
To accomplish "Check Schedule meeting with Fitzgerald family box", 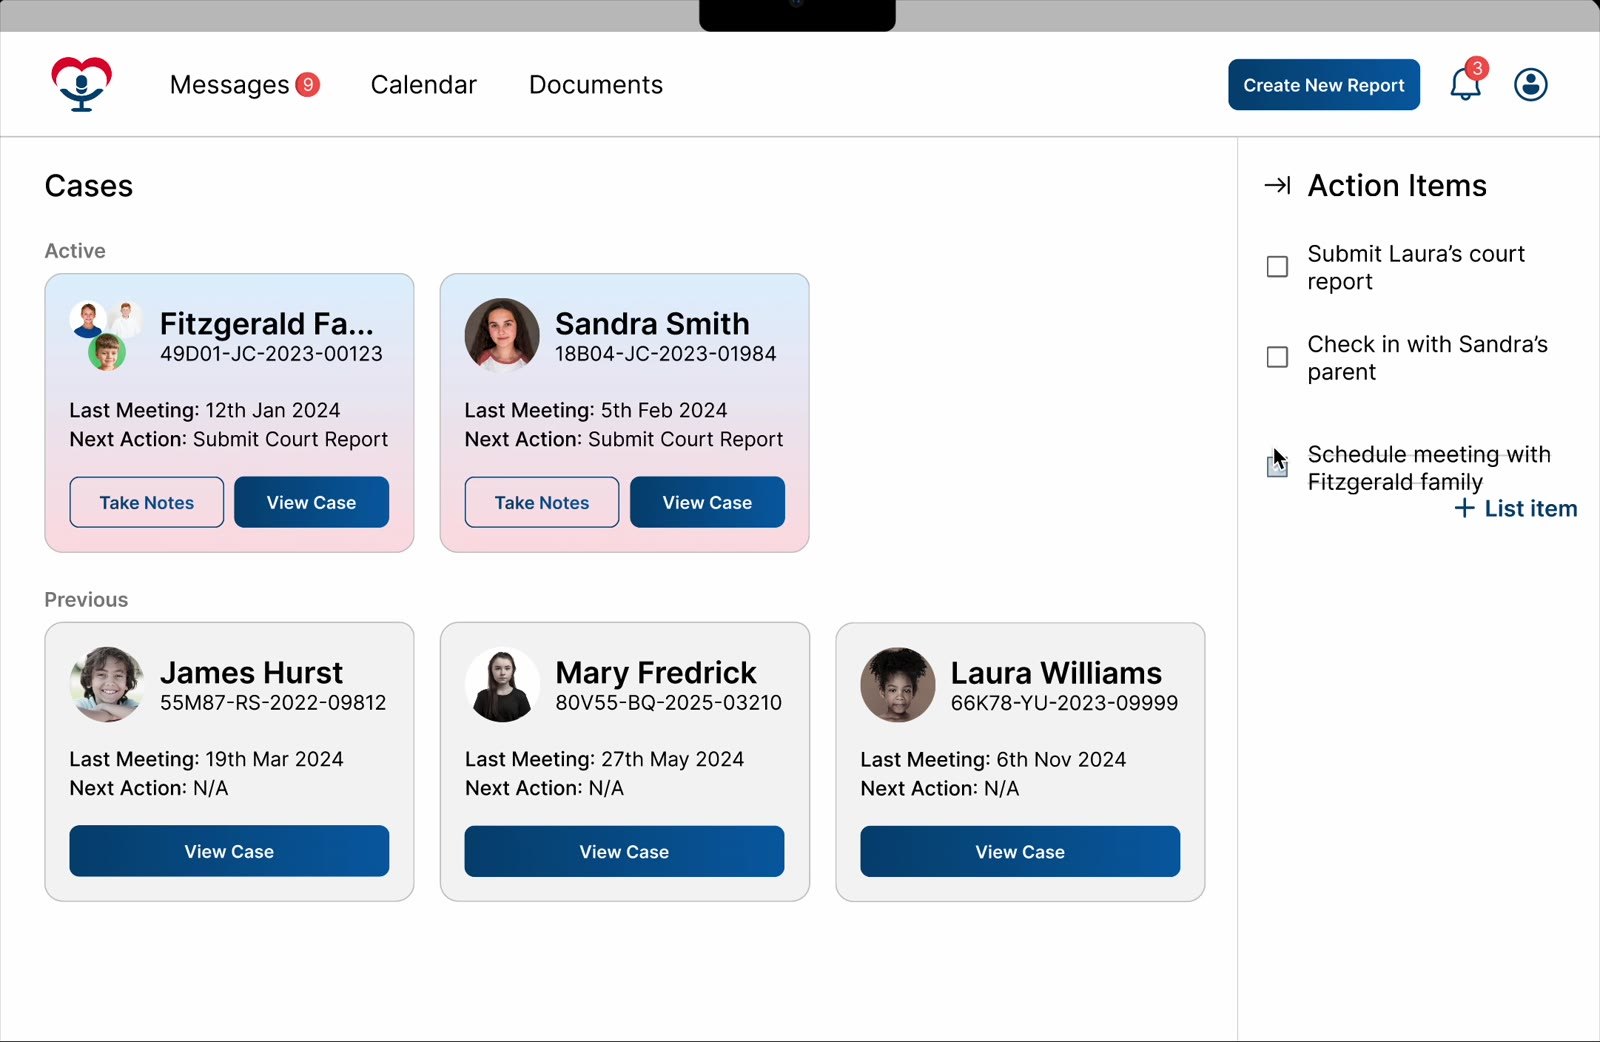I will point(1277,466).
